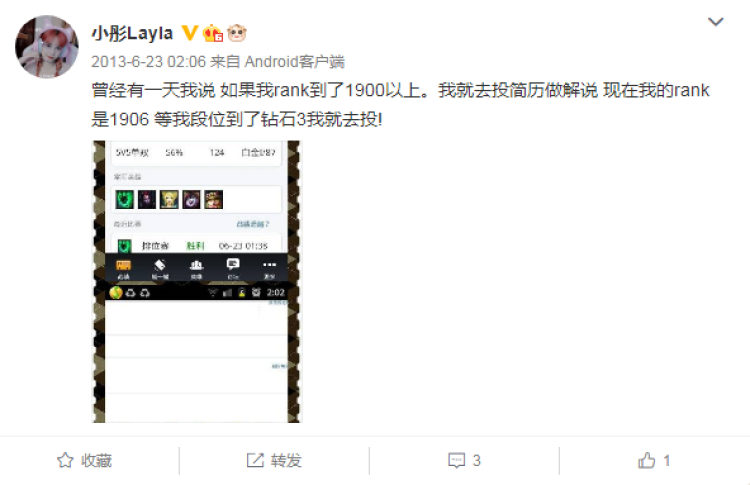This screenshot has width=750, height=485.
Task: Open 小彤Layla's profile avatar
Action: [x=47, y=46]
